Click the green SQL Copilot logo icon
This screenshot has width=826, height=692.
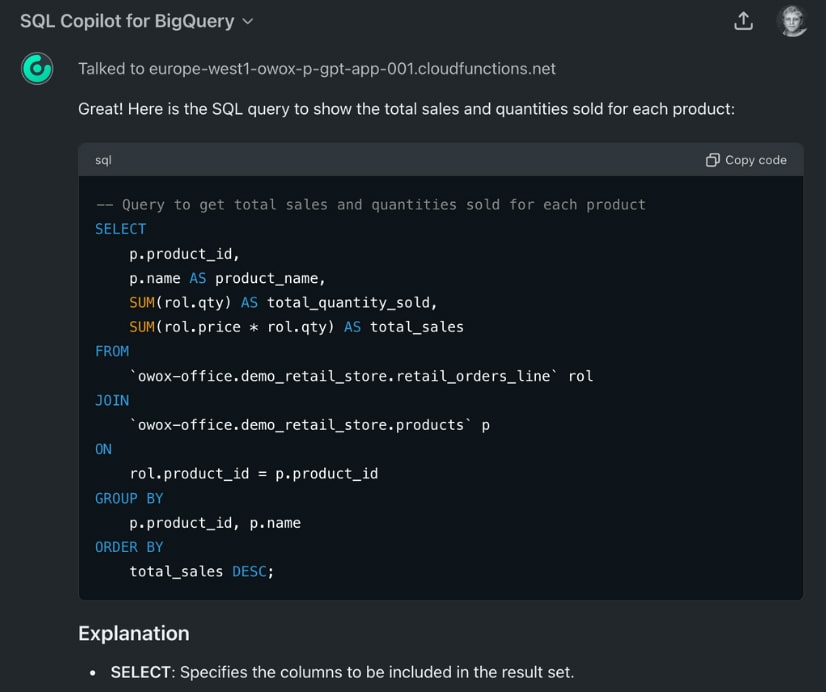pos(37,68)
